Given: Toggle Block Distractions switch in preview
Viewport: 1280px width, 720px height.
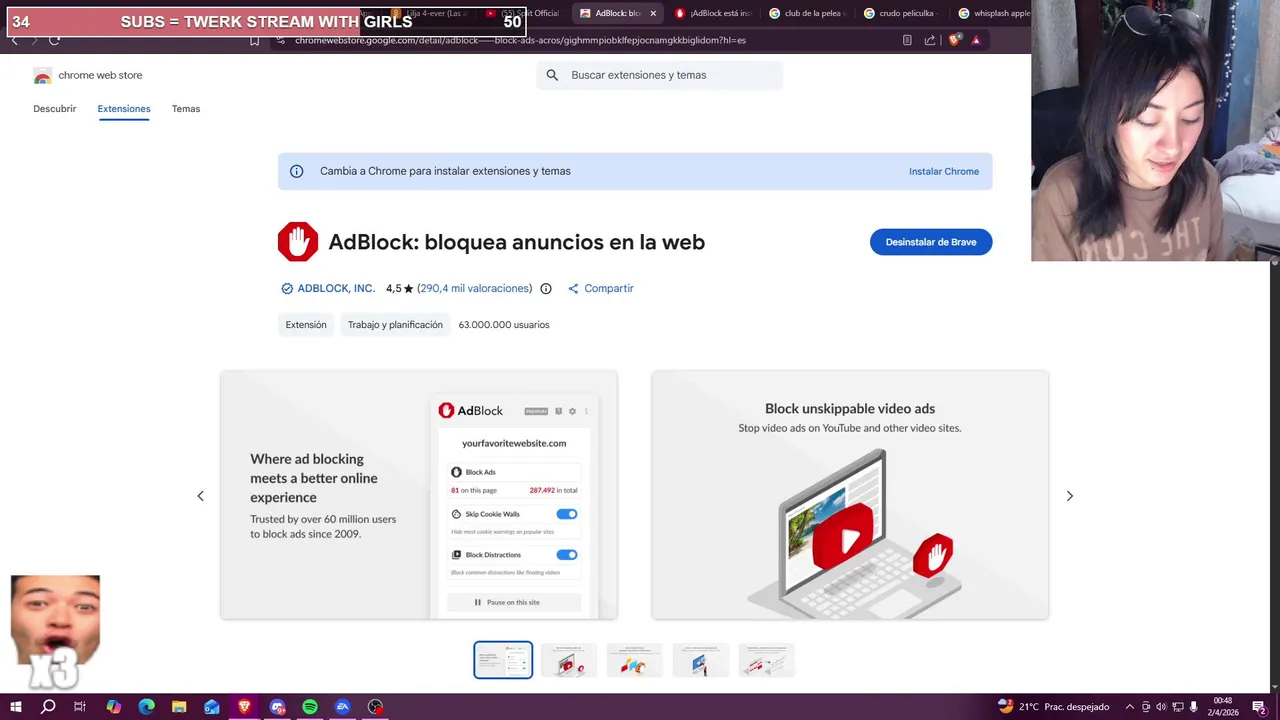Looking at the screenshot, I should (x=567, y=555).
